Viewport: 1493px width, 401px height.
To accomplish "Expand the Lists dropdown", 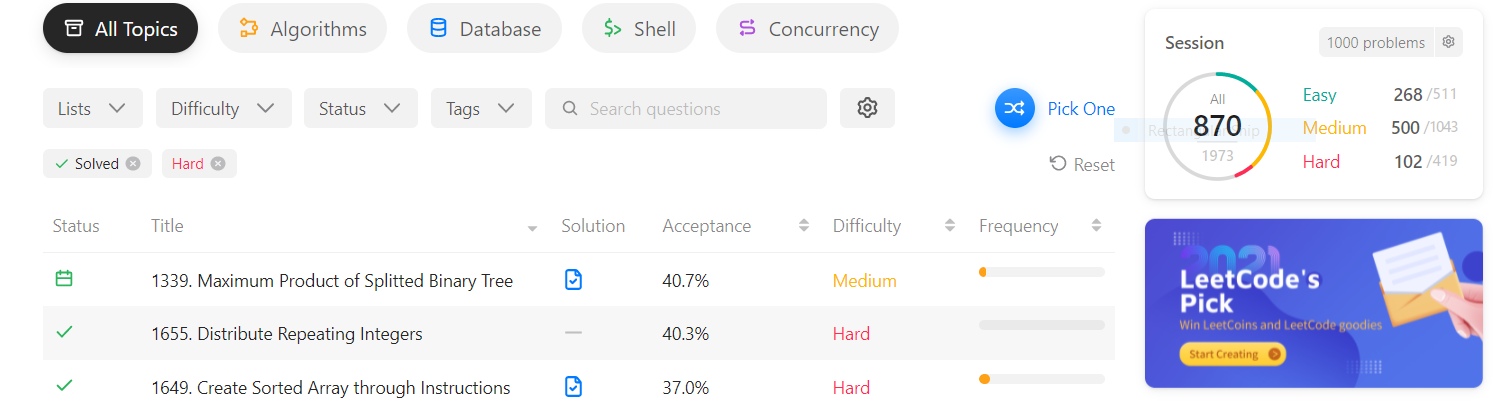I will (93, 108).
